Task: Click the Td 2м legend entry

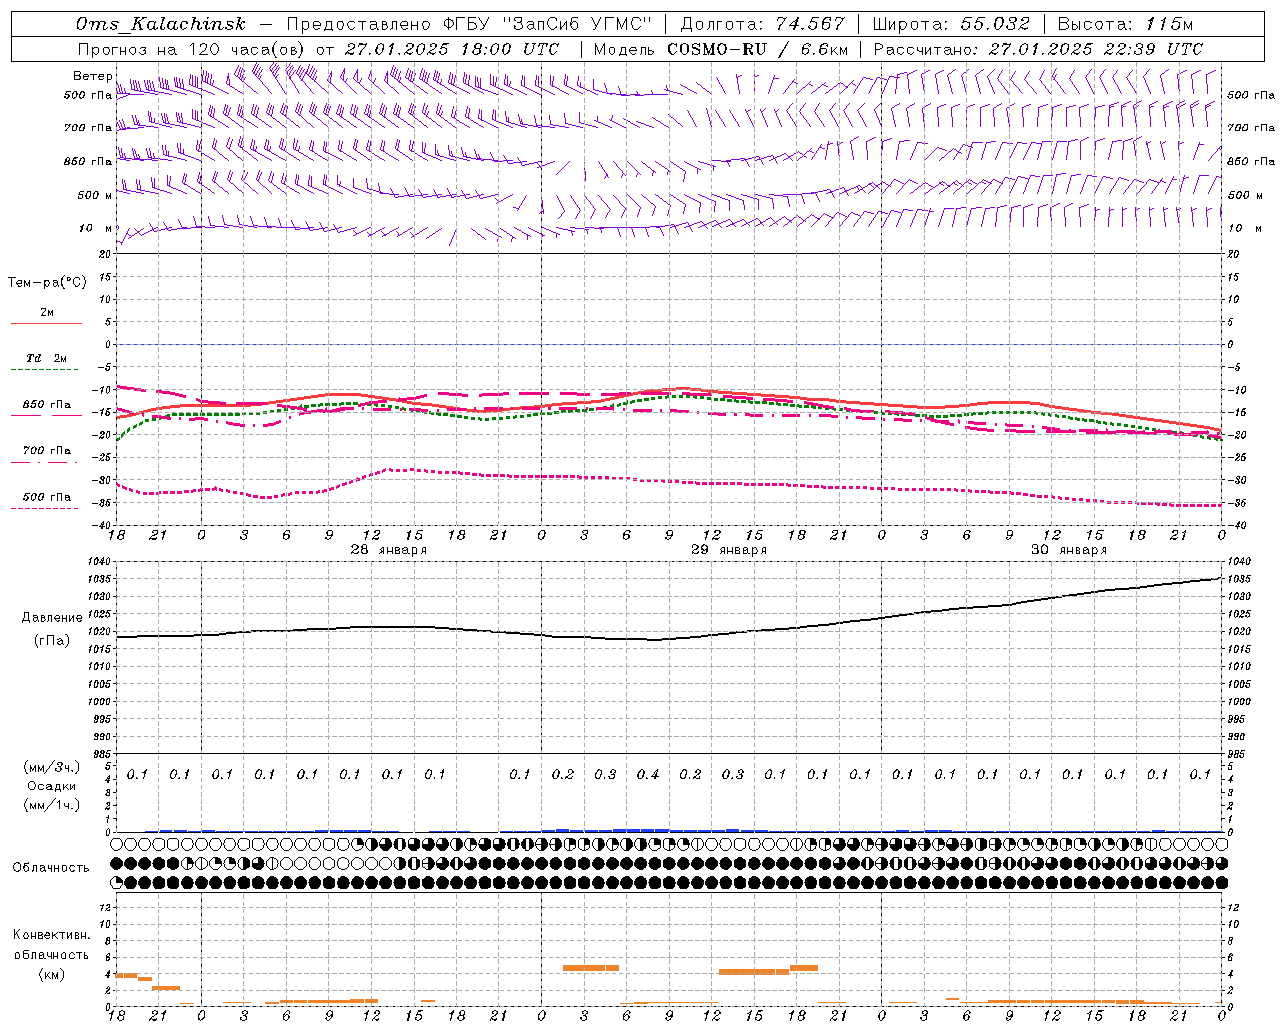Action: coord(47,358)
